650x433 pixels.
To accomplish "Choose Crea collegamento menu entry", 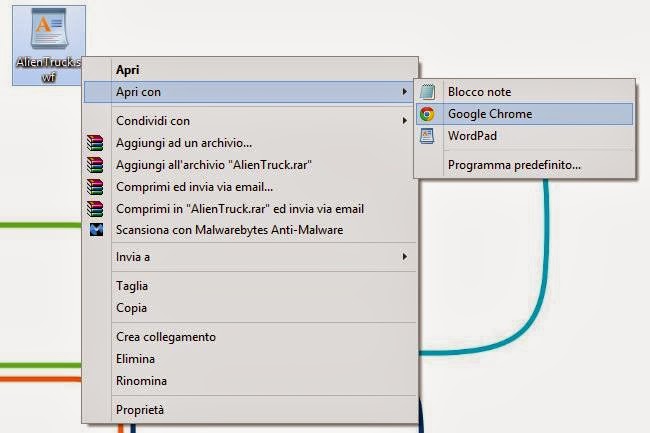I will coord(250,337).
